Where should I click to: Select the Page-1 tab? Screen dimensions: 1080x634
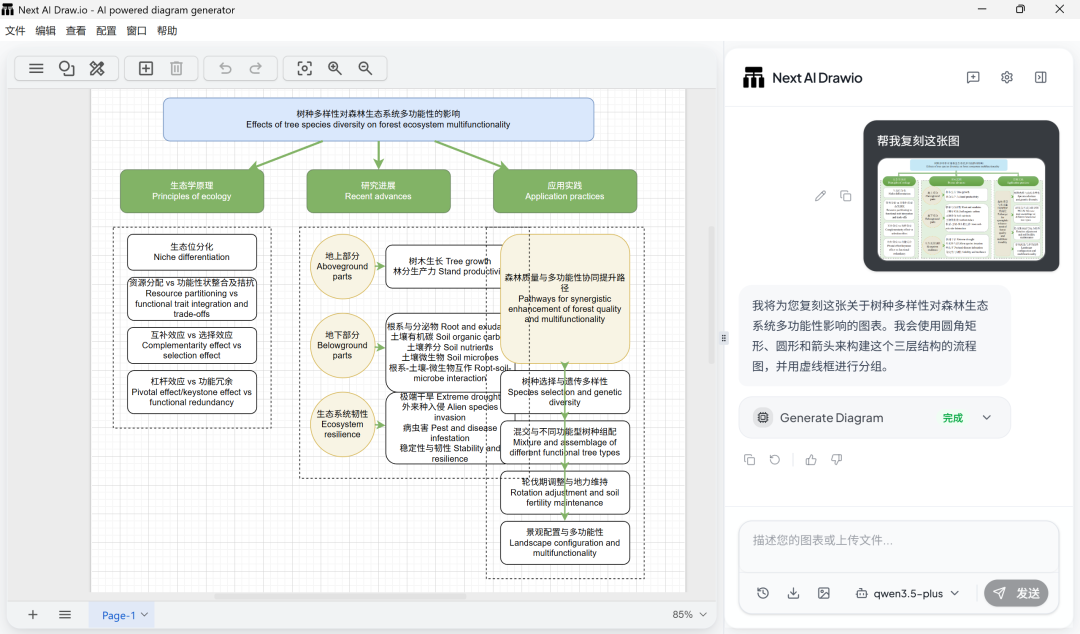coord(118,615)
